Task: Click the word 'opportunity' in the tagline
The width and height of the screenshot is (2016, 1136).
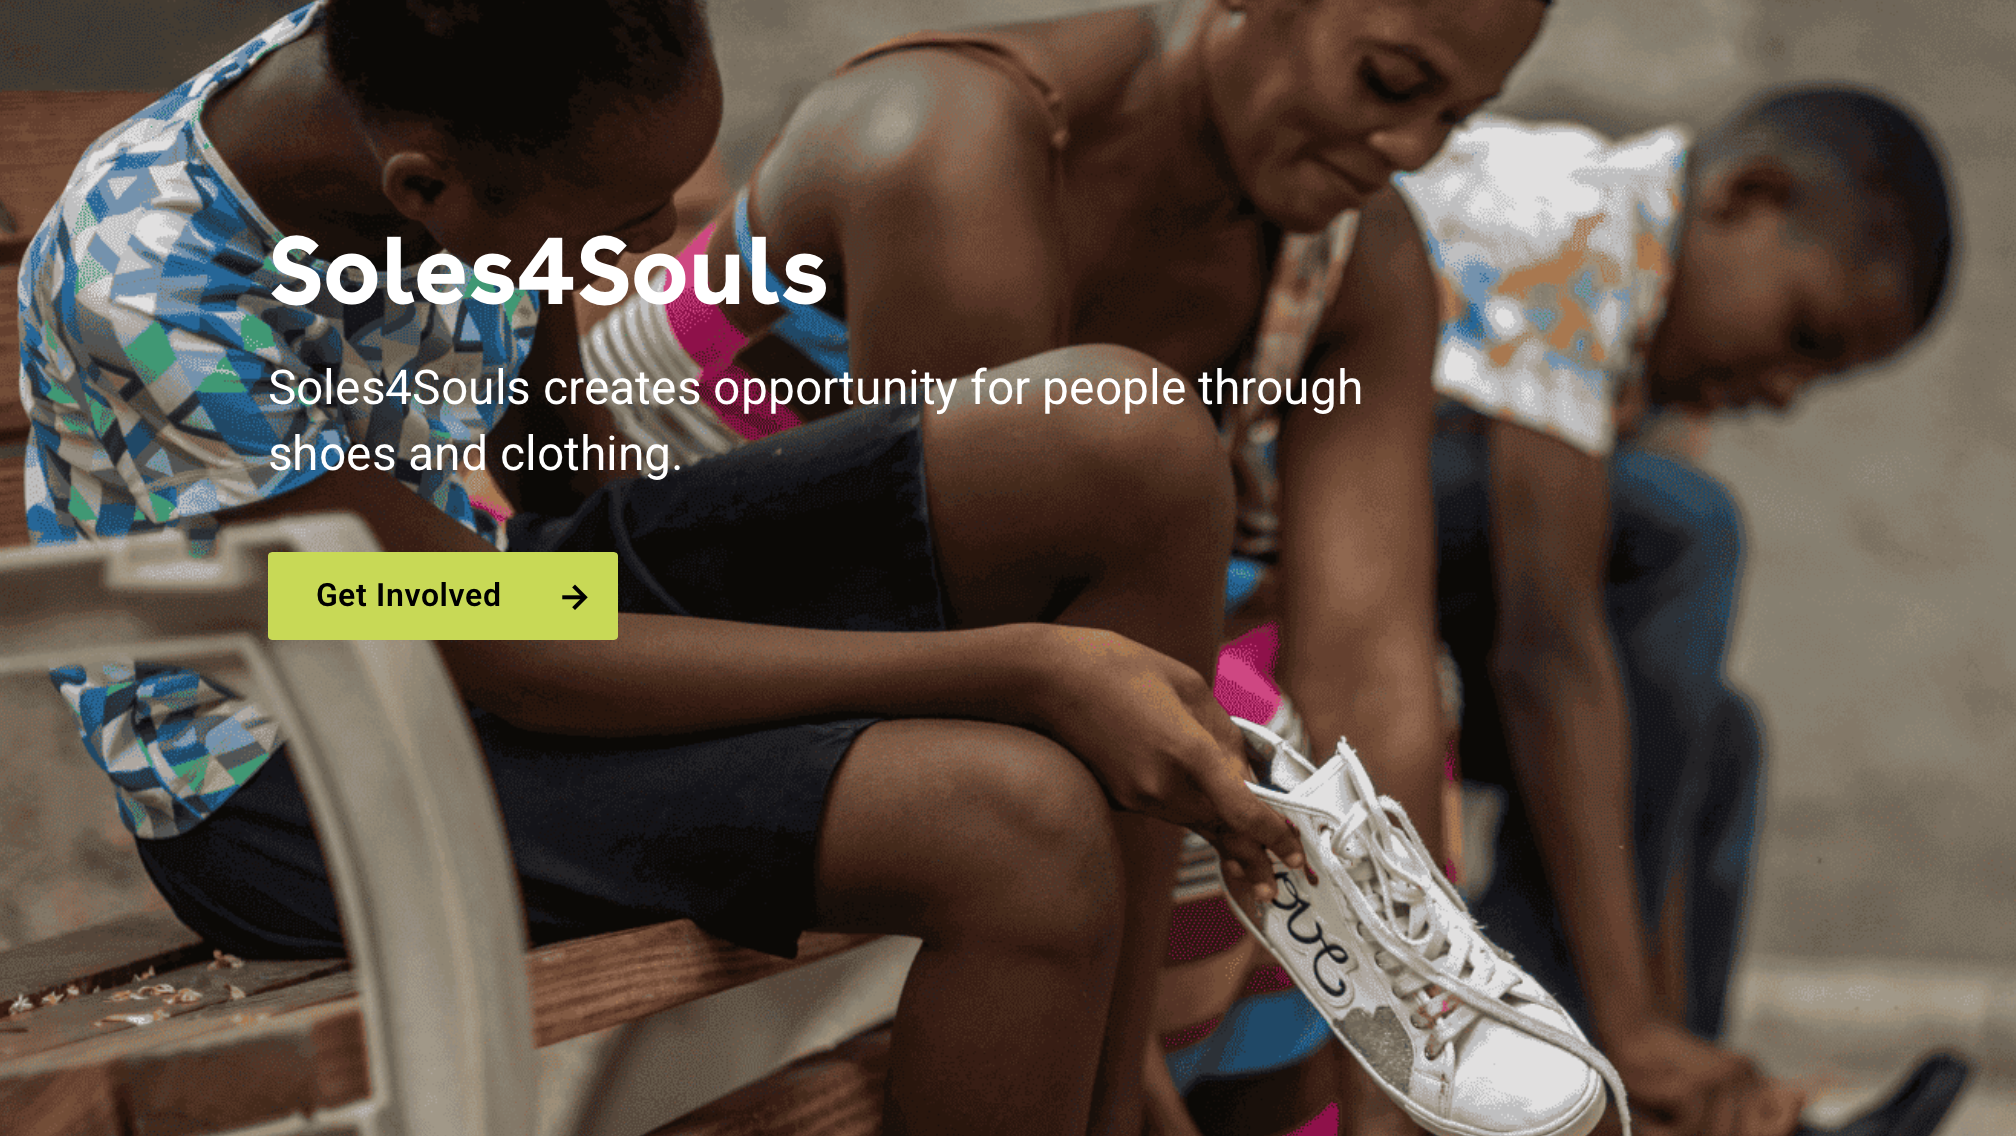Action: [x=835, y=389]
